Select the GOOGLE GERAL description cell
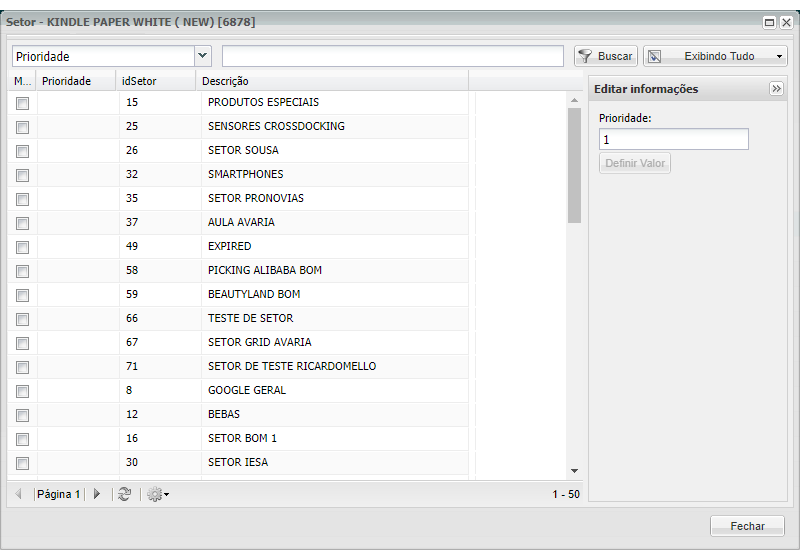Viewport: 810px width, 560px height. (335, 391)
